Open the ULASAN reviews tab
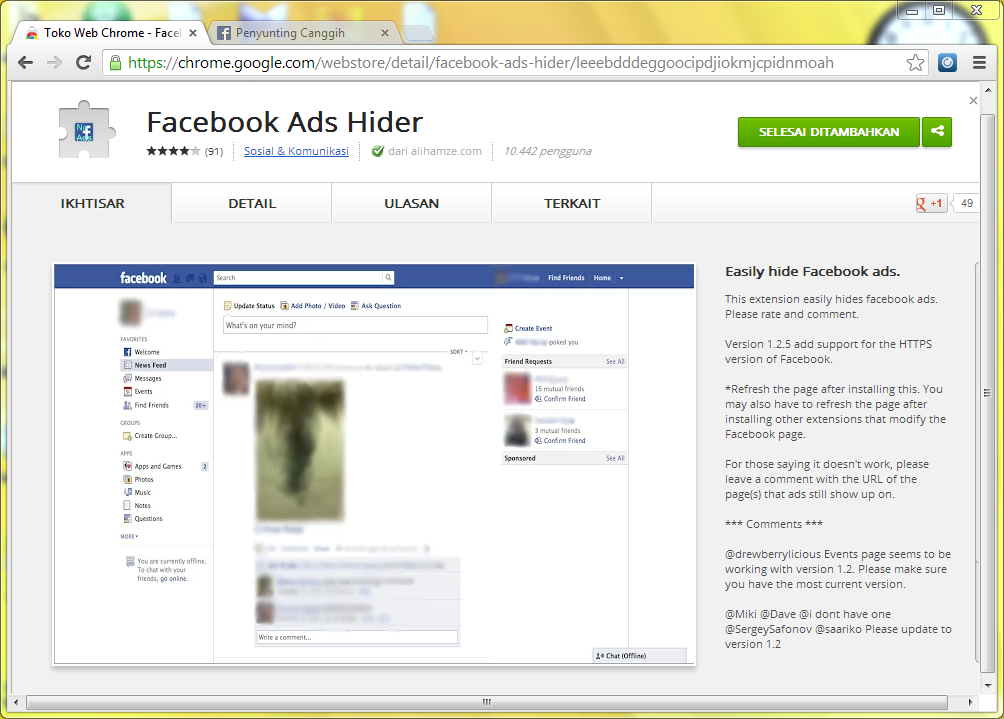This screenshot has width=1004, height=719. [412, 204]
